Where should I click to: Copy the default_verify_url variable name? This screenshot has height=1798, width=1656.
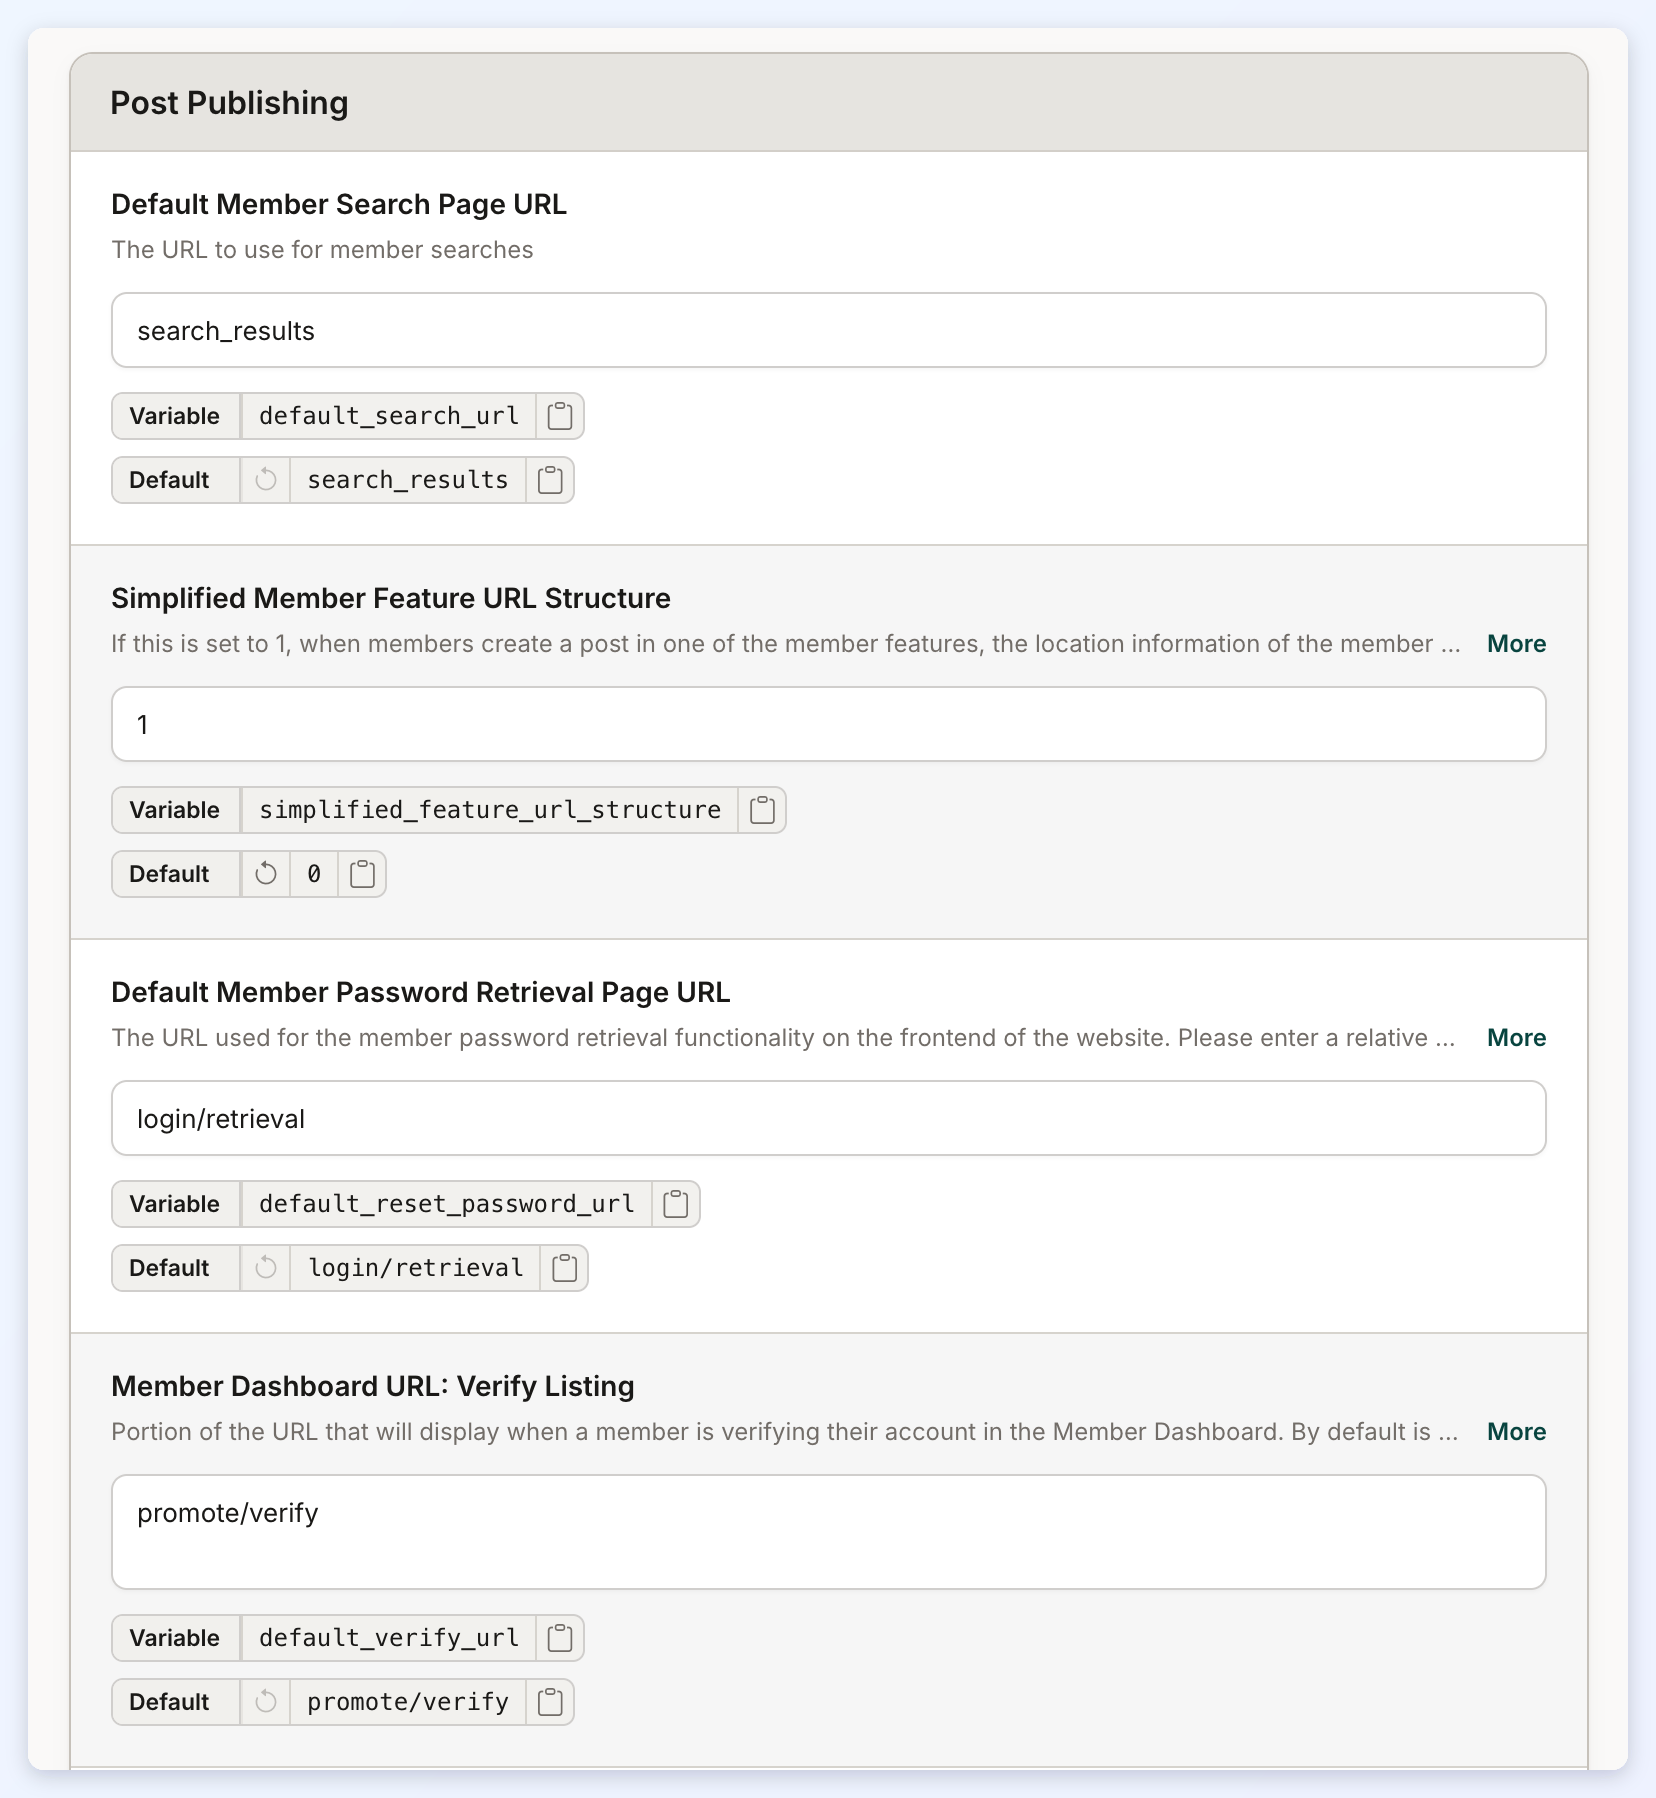coord(560,1638)
